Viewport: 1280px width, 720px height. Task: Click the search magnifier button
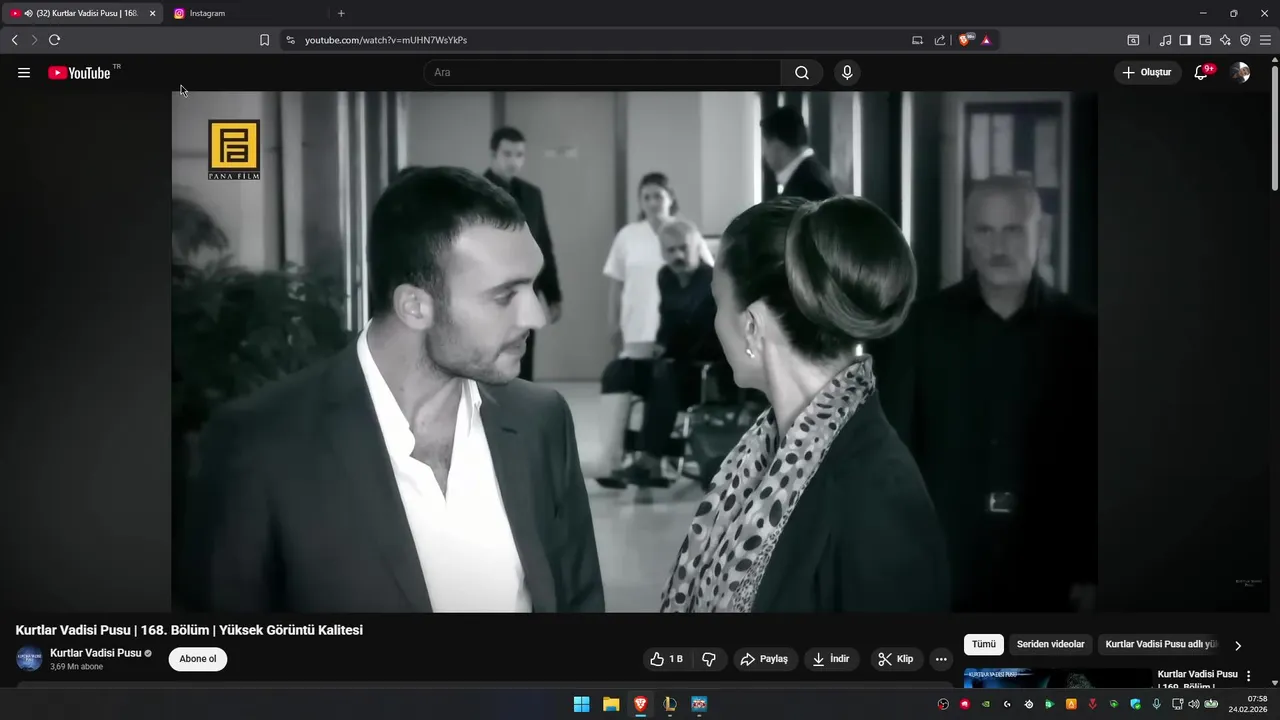[802, 73]
